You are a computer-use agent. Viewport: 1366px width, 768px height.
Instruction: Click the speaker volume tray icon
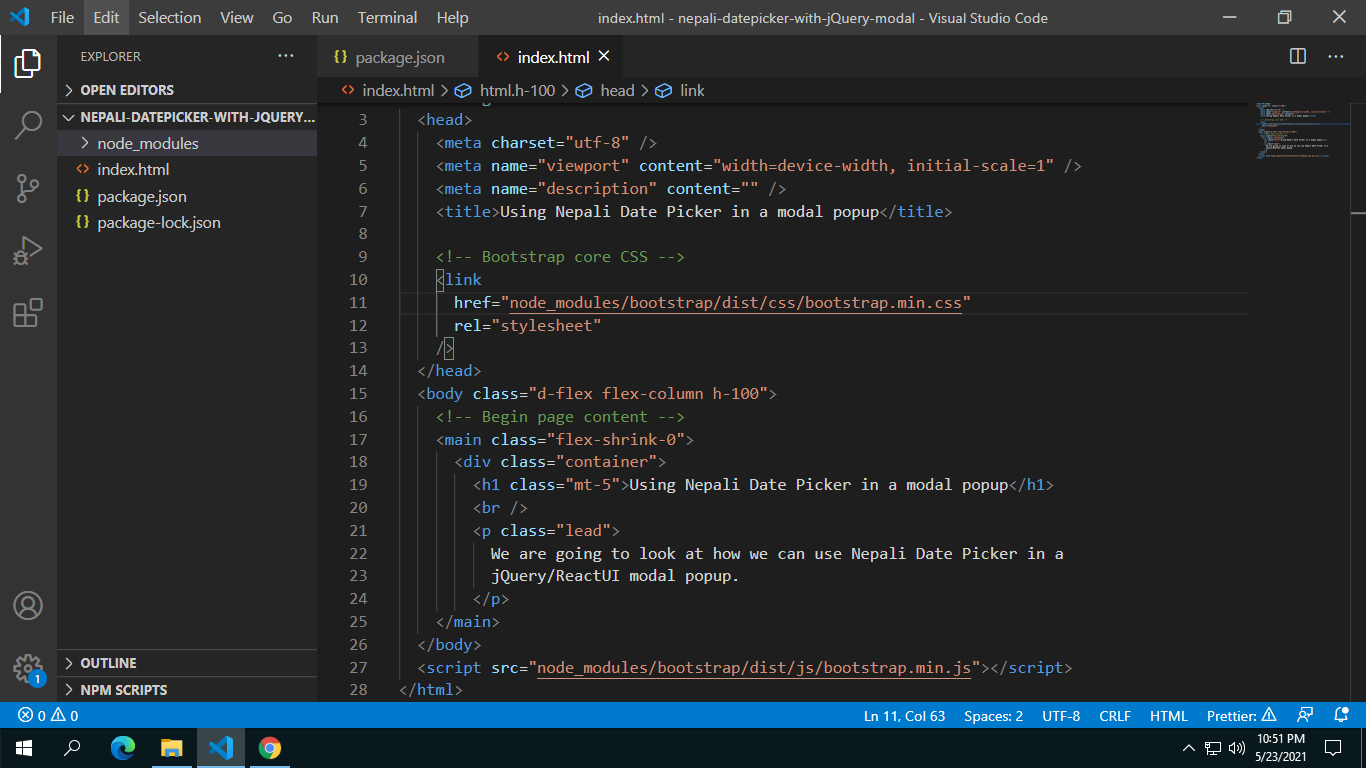click(1237, 748)
